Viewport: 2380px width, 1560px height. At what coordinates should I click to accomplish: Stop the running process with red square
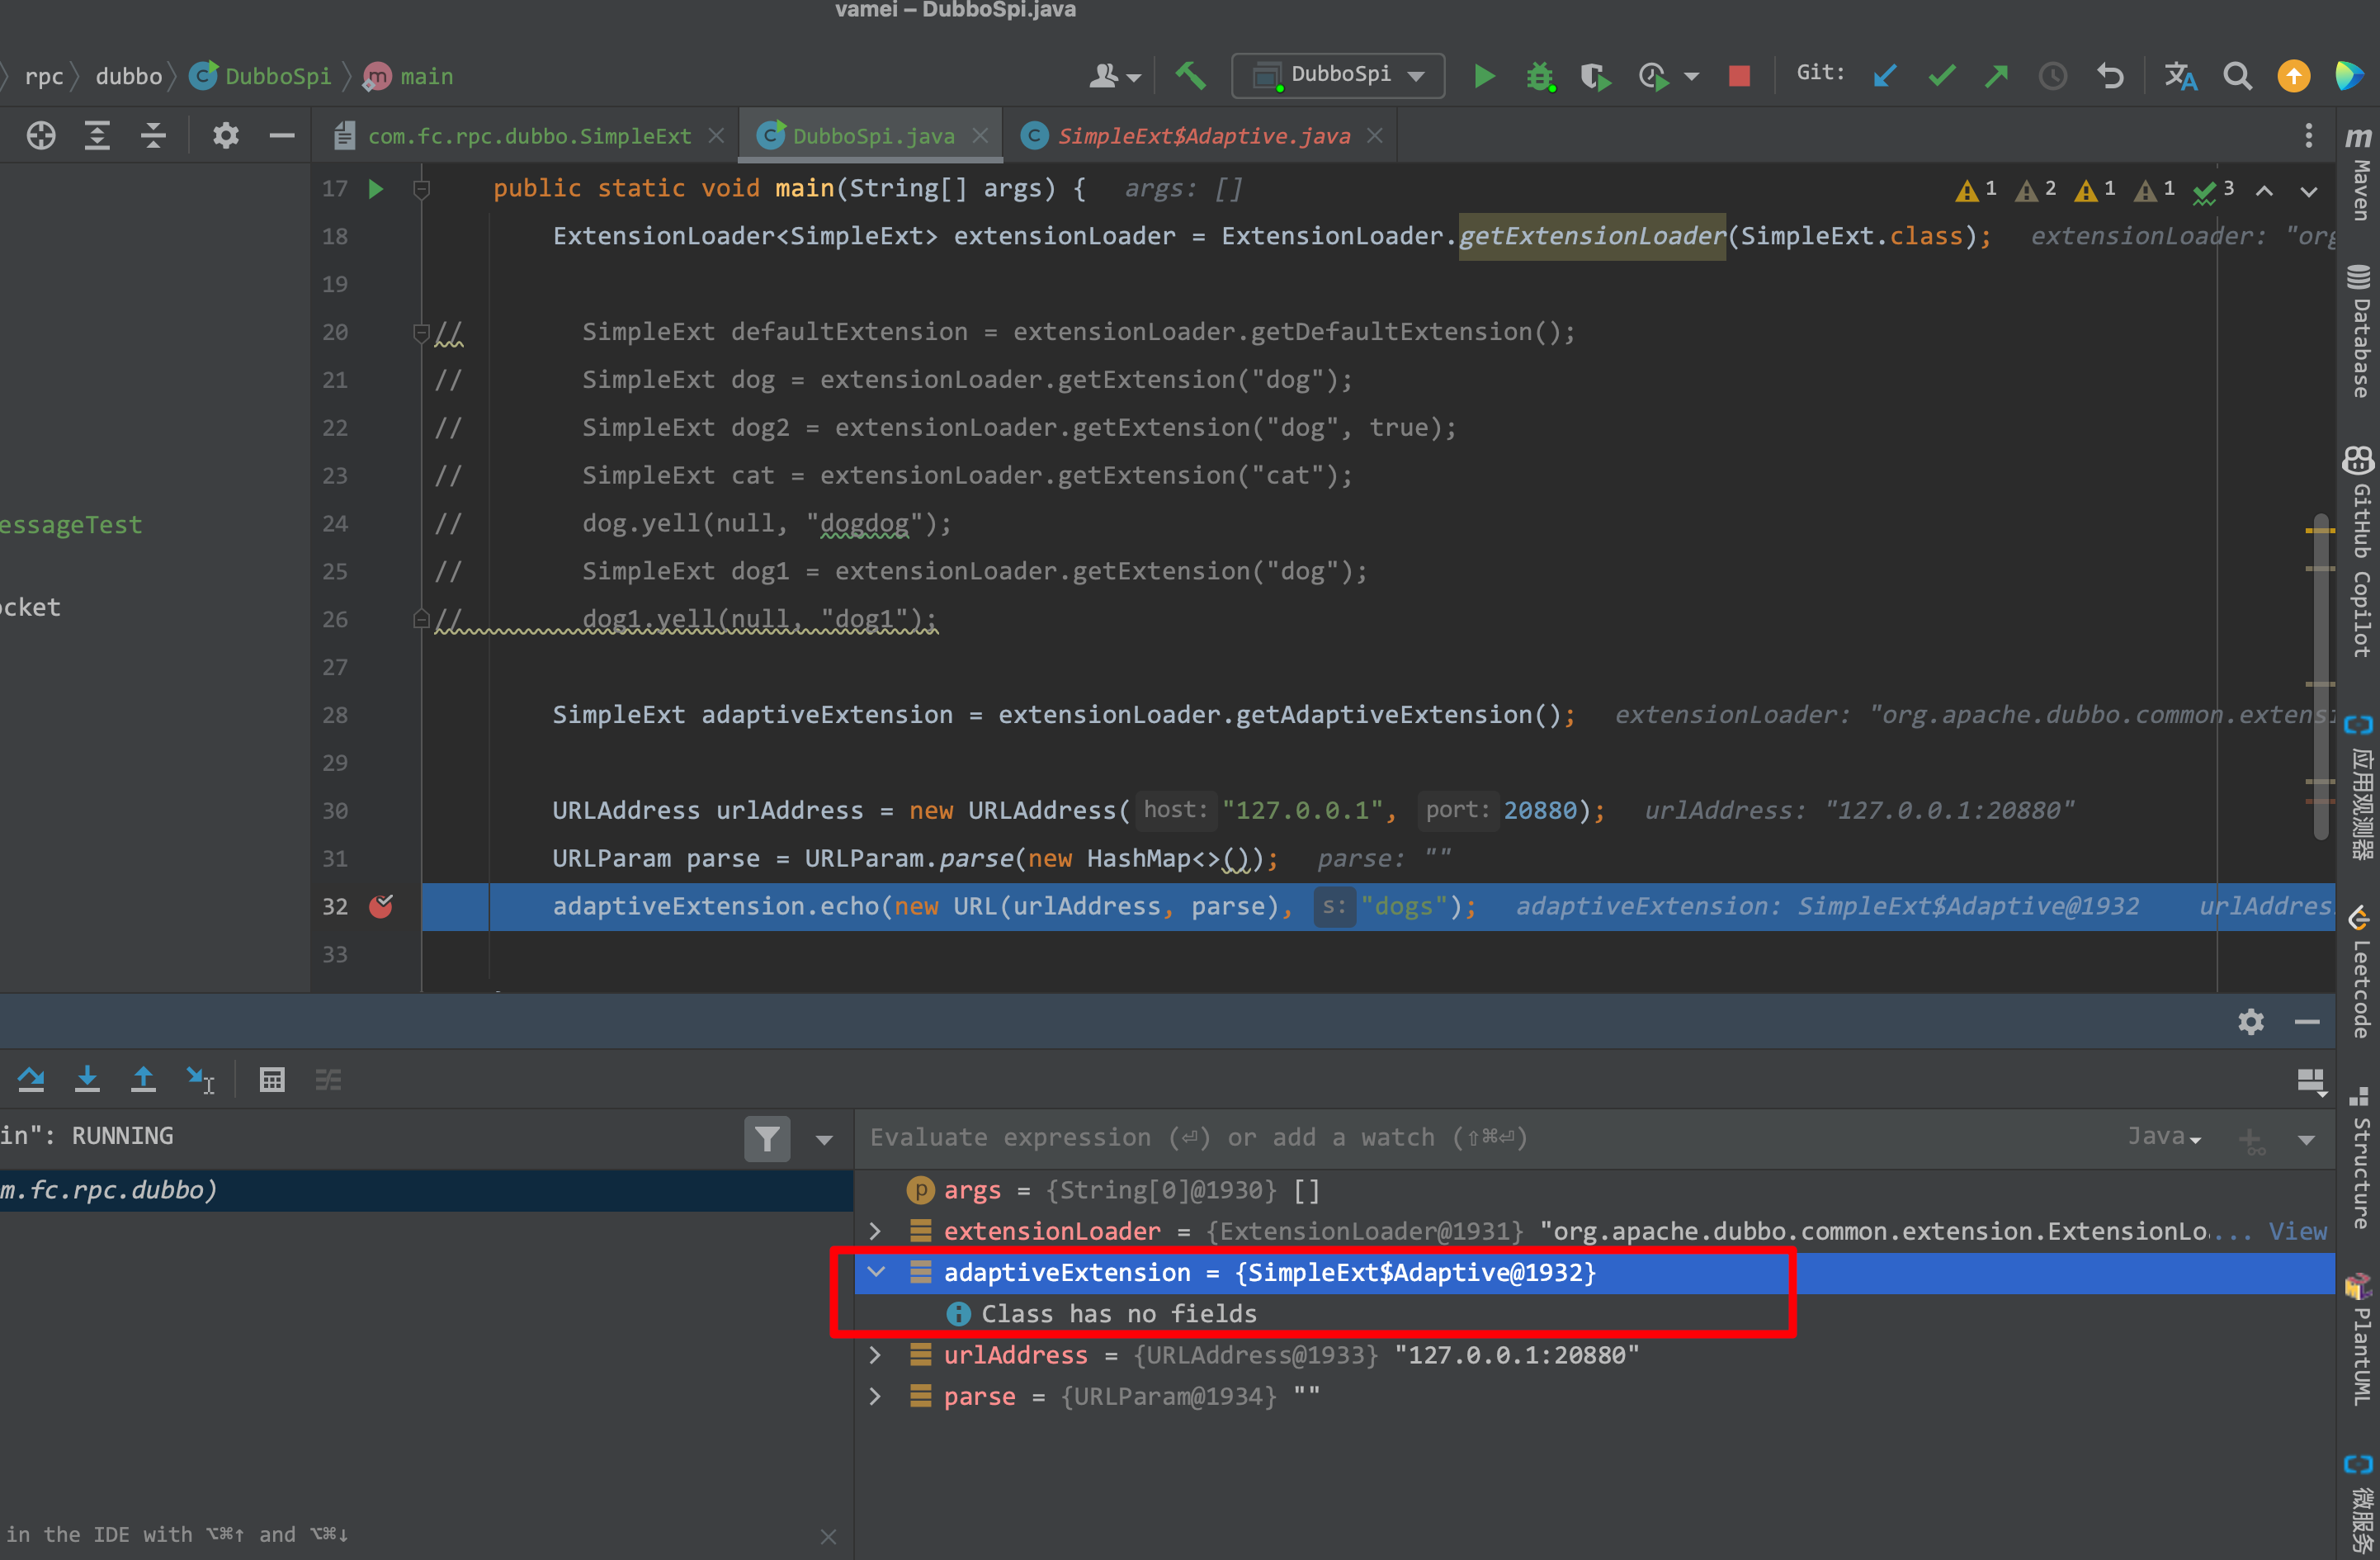1739,76
